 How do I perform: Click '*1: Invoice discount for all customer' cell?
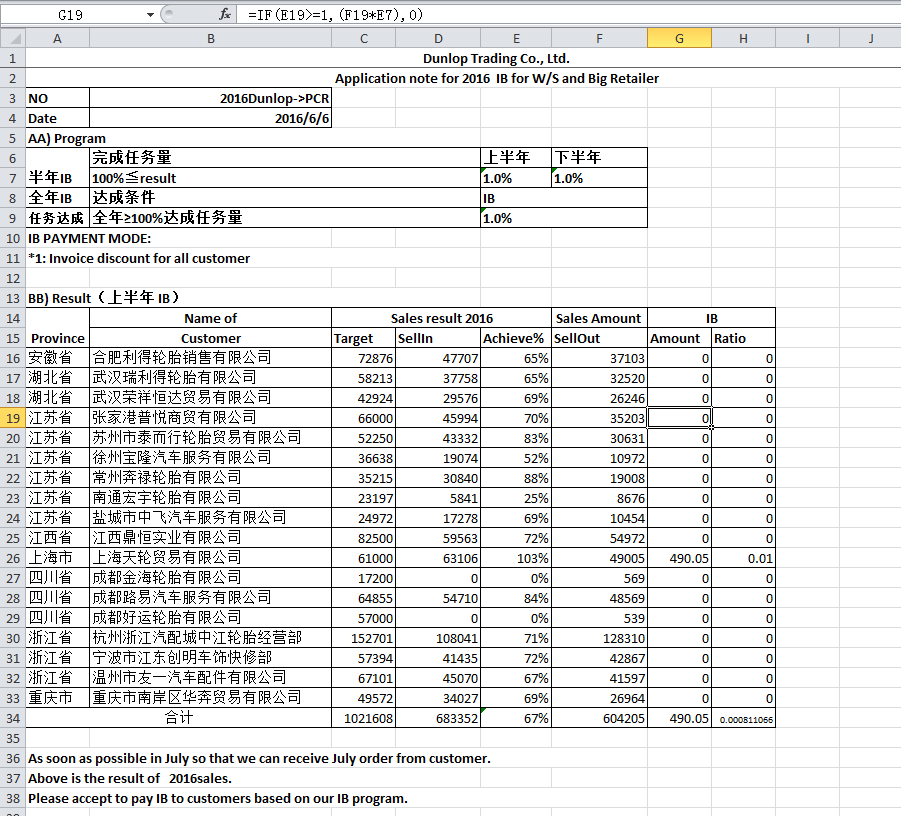[x=139, y=259]
